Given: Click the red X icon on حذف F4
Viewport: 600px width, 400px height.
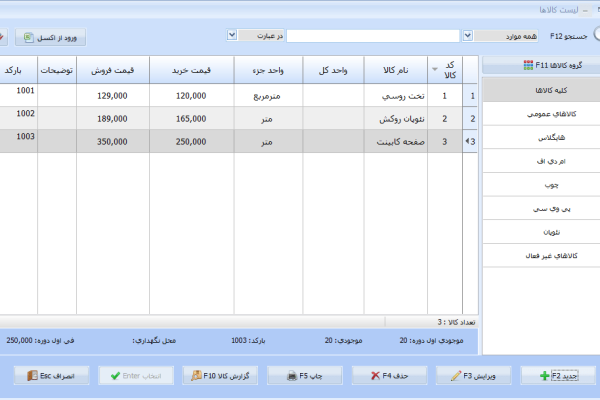Looking at the screenshot, I should [x=375, y=376].
